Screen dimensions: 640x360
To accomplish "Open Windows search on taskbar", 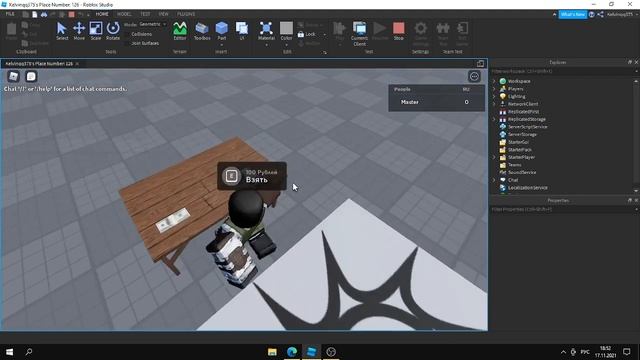I will pos(29,351).
